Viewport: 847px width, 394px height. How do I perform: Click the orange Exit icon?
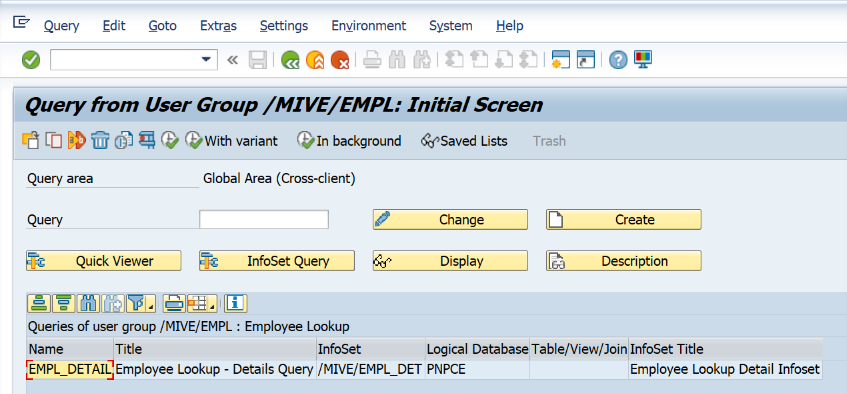pos(315,60)
